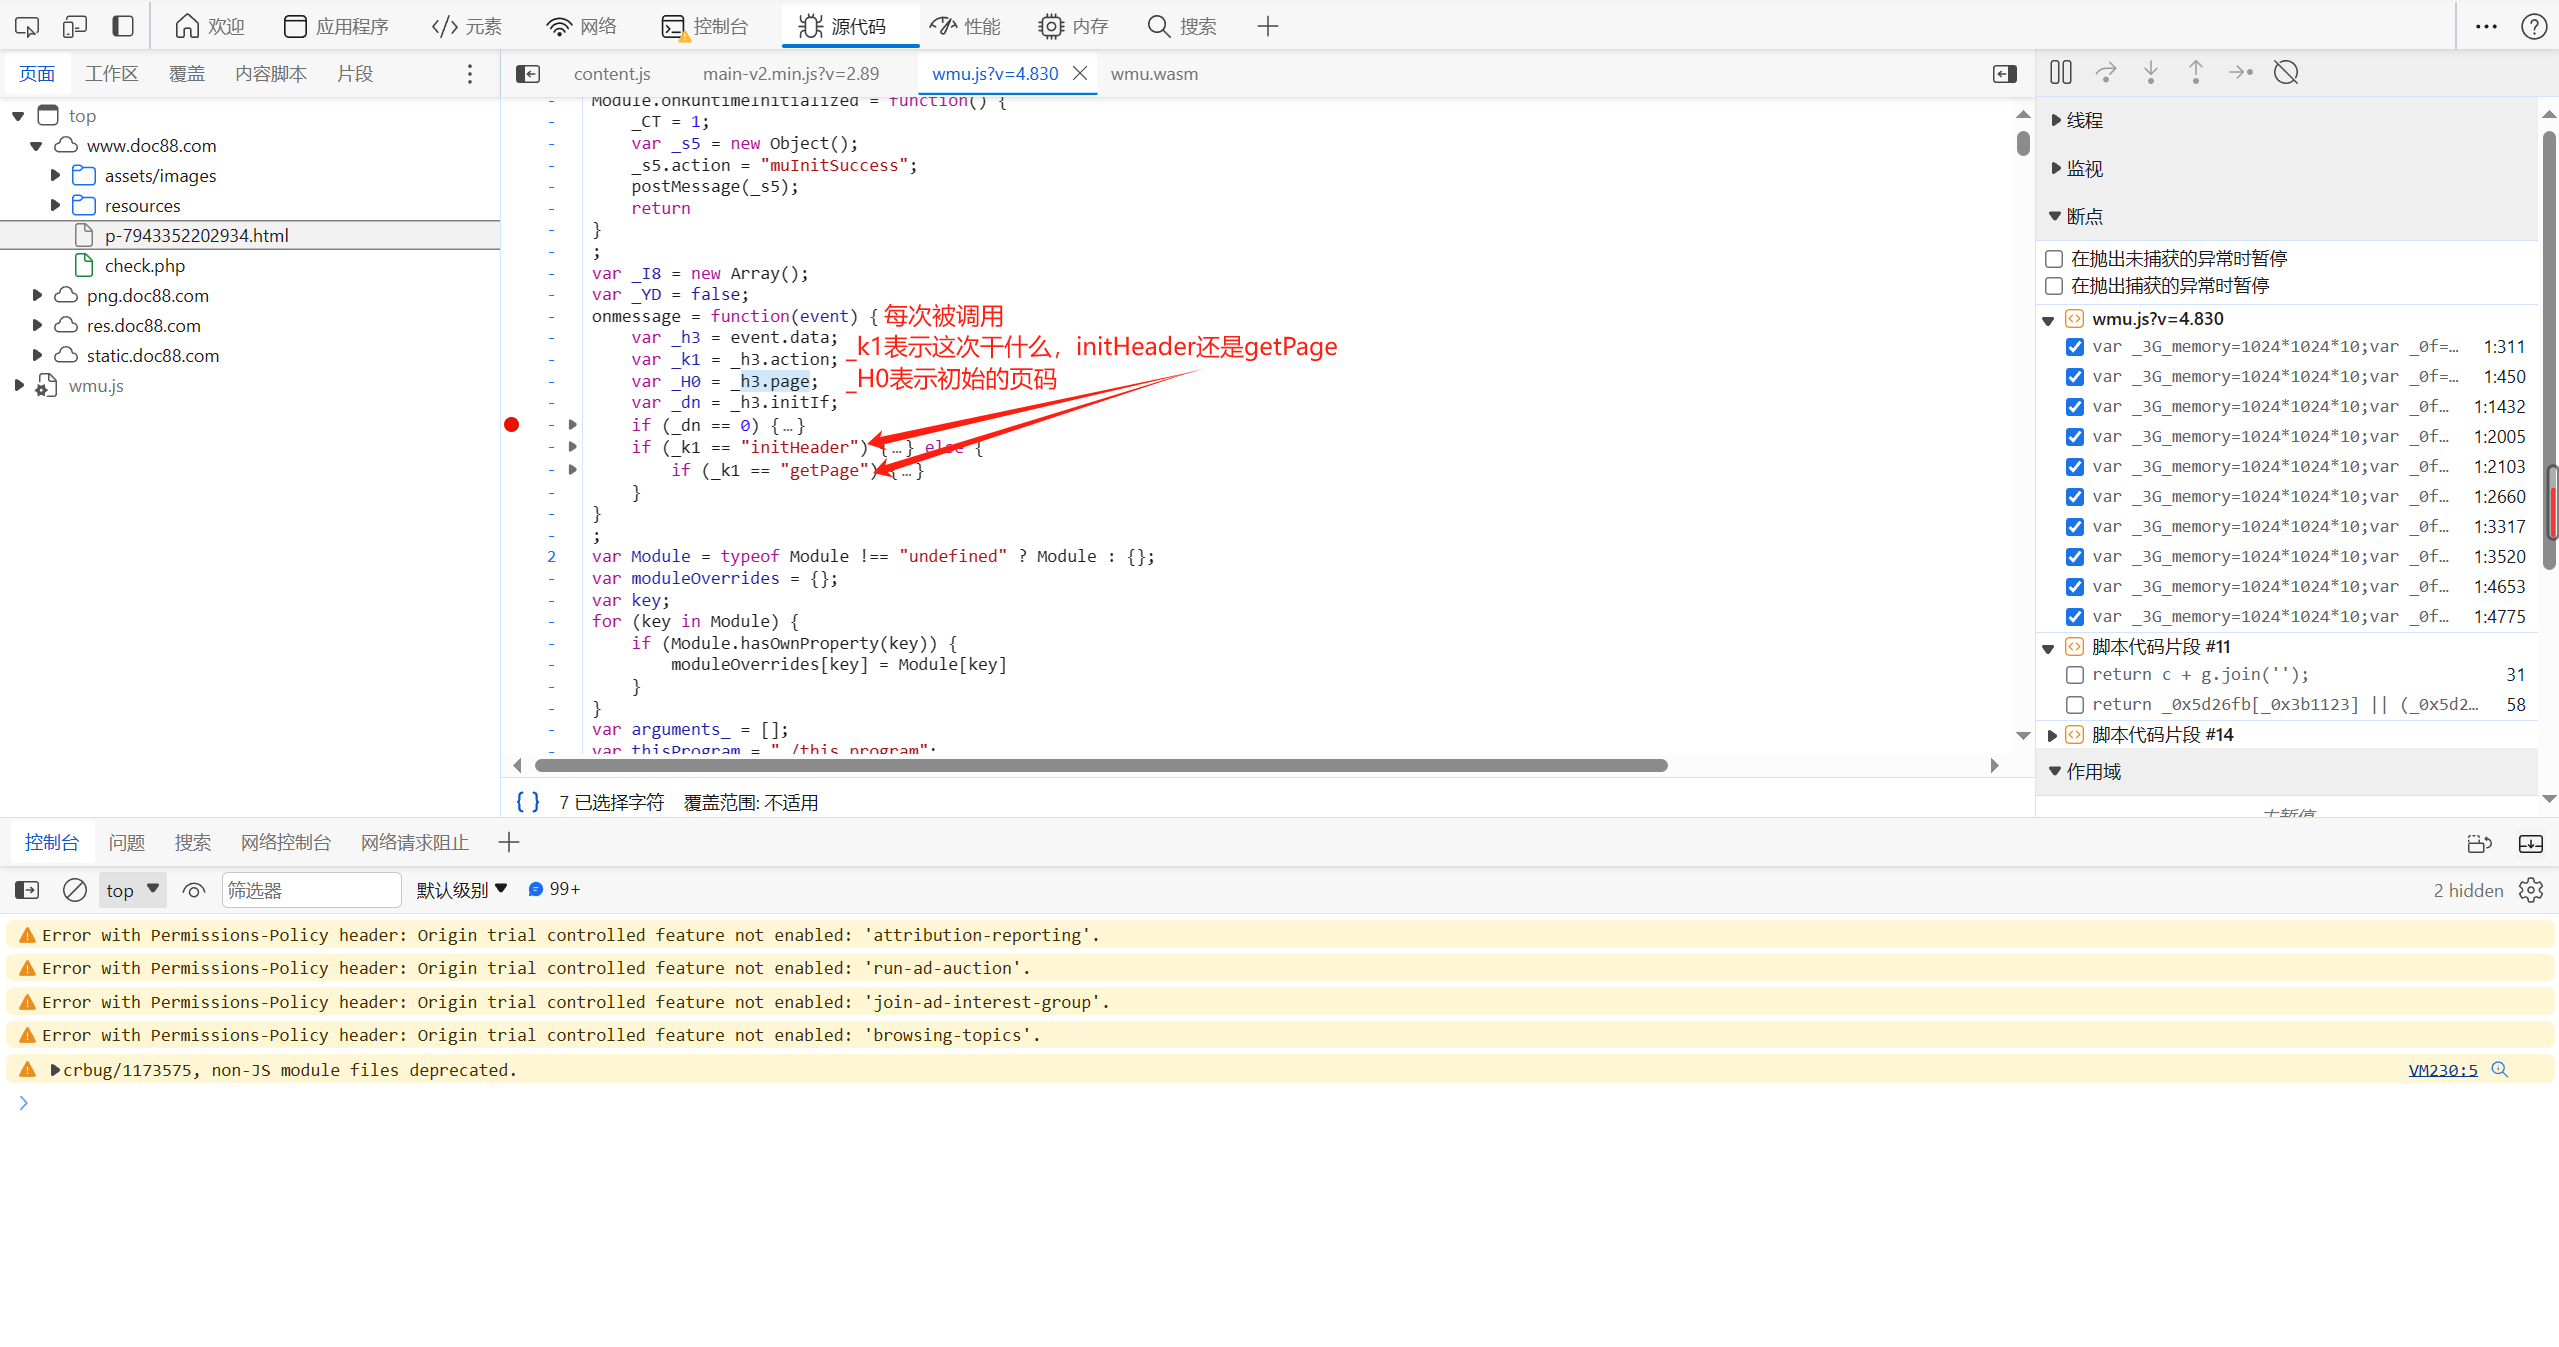2559x1347 pixels.
Task: Switch to the 网络 network tab
Action: point(581,26)
